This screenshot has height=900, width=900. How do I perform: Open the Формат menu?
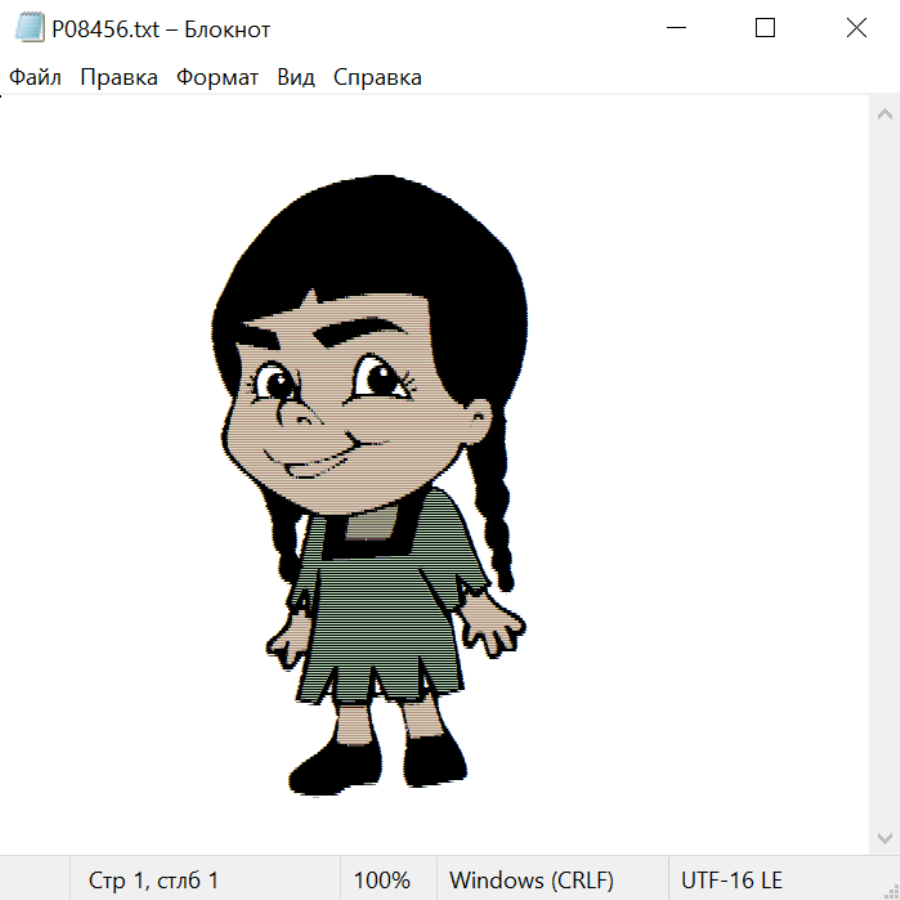pos(217,78)
